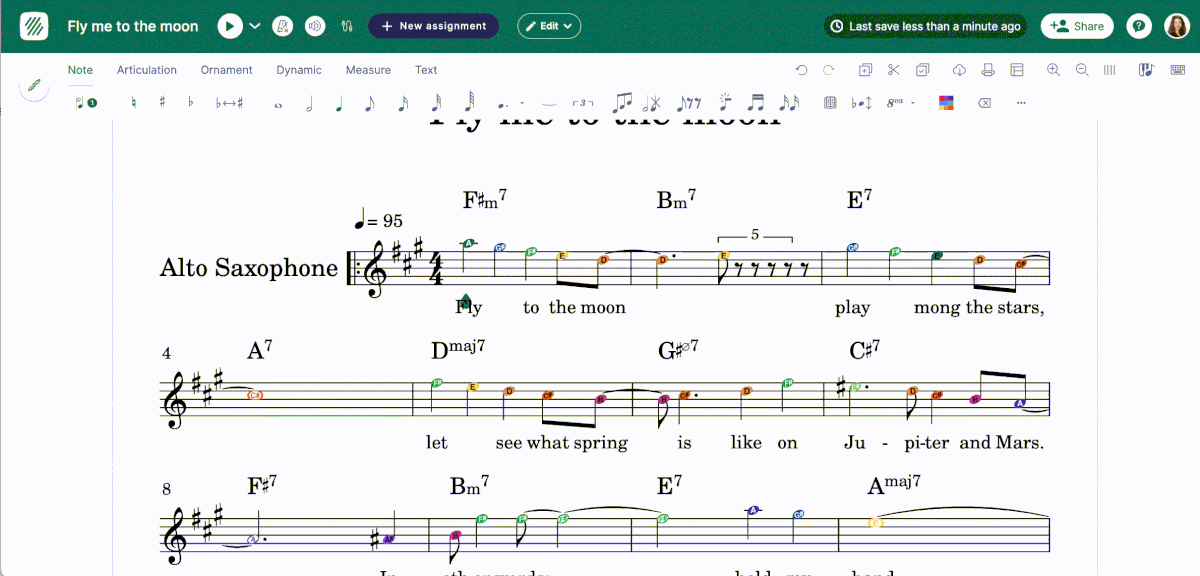Click the New assignment button
Viewport: 1200px width, 576px height.
pyautogui.click(x=434, y=26)
